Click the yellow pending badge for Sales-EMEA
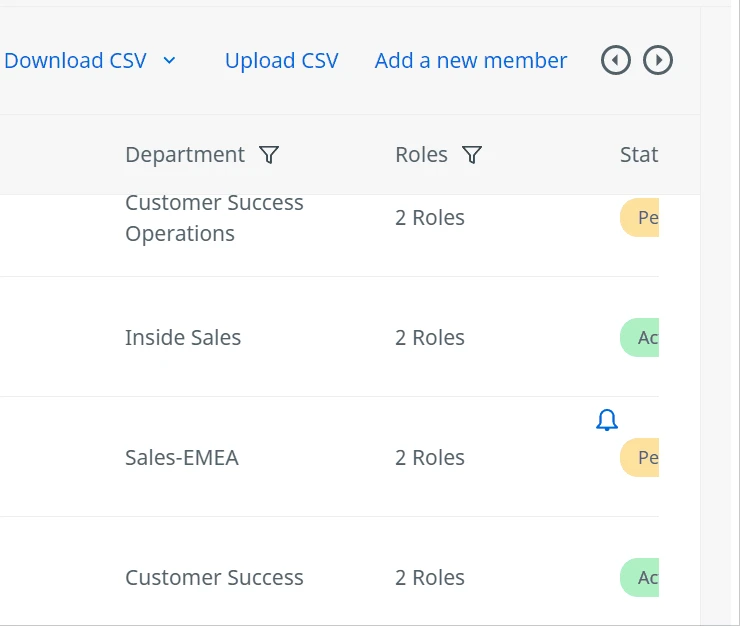This screenshot has width=740, height=626. click(639, 457)
